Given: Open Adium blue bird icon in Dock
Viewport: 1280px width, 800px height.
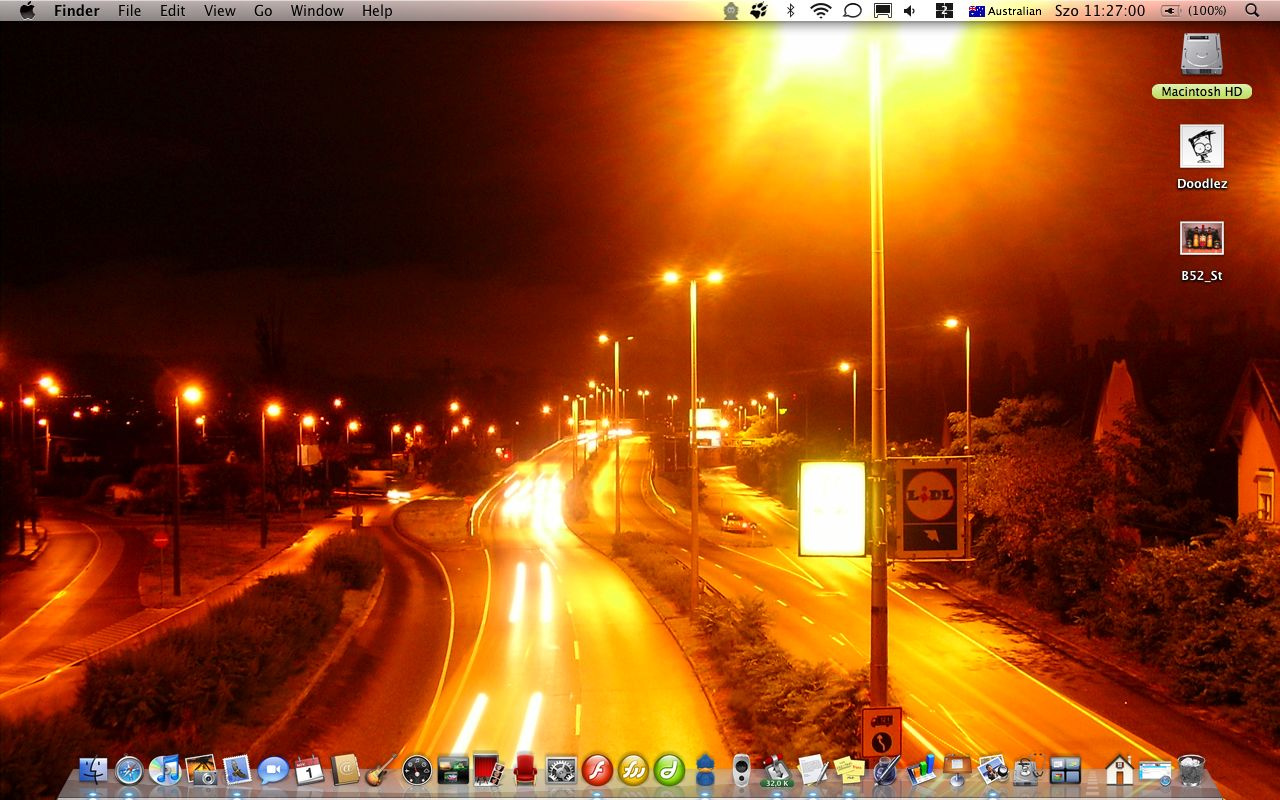Looking at the screenshot, I should (x=705, y=769).
